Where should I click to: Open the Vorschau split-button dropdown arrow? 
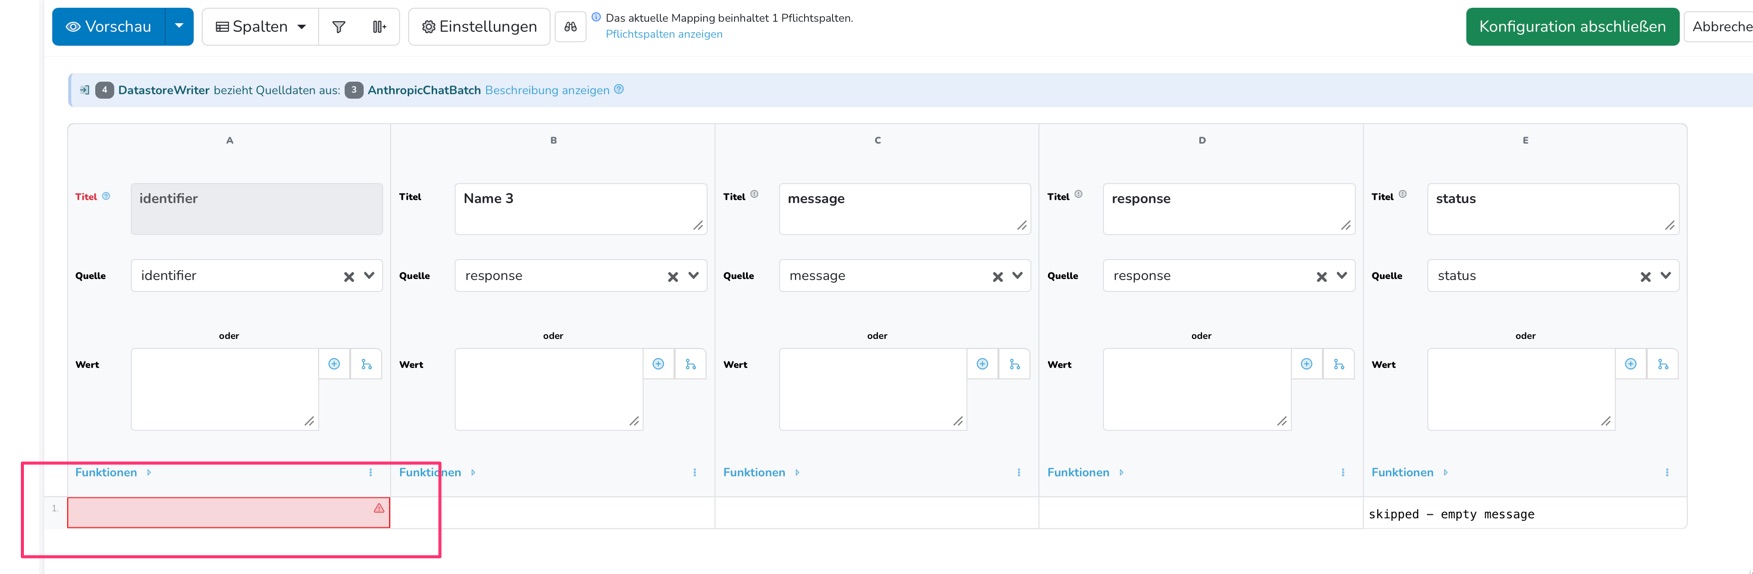[x=179, y=27]
